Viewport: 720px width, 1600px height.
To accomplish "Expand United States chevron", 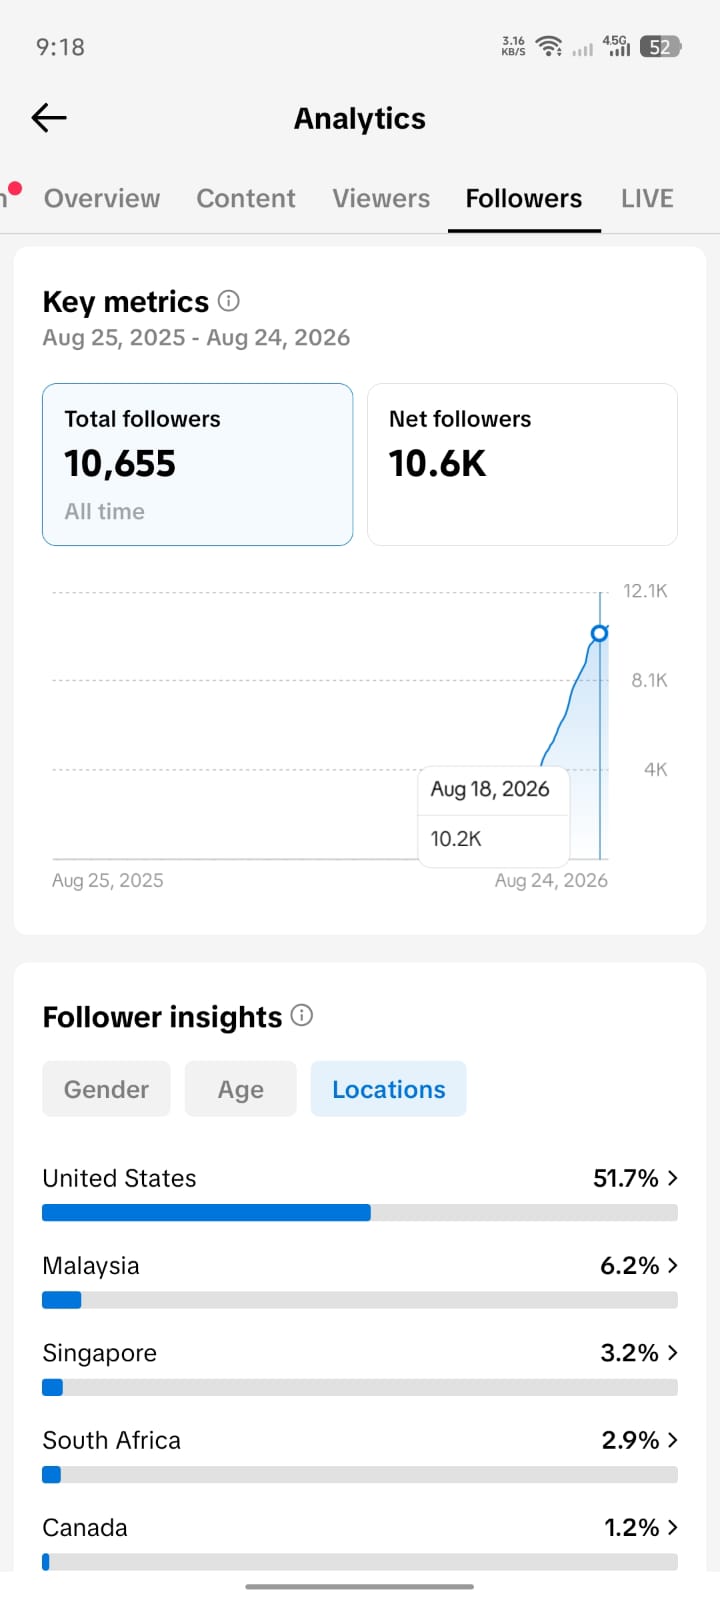I will click(x=672, y=1178).
